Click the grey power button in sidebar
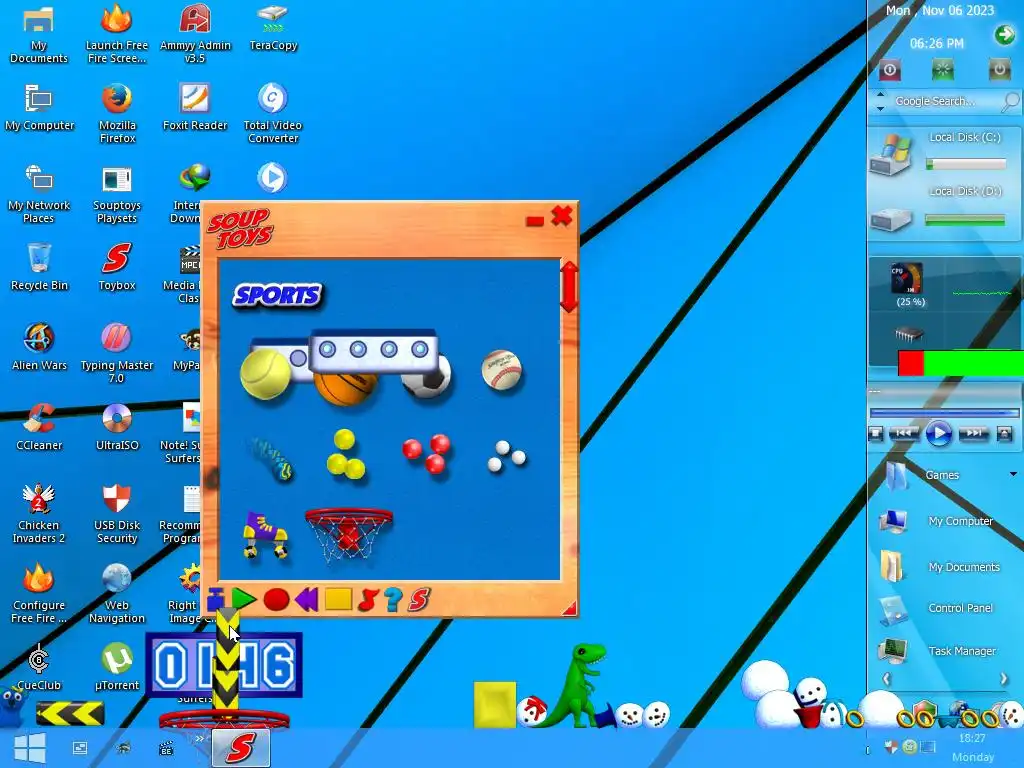1024x768 pixels. pyautogui.click(x=999, y=69)
